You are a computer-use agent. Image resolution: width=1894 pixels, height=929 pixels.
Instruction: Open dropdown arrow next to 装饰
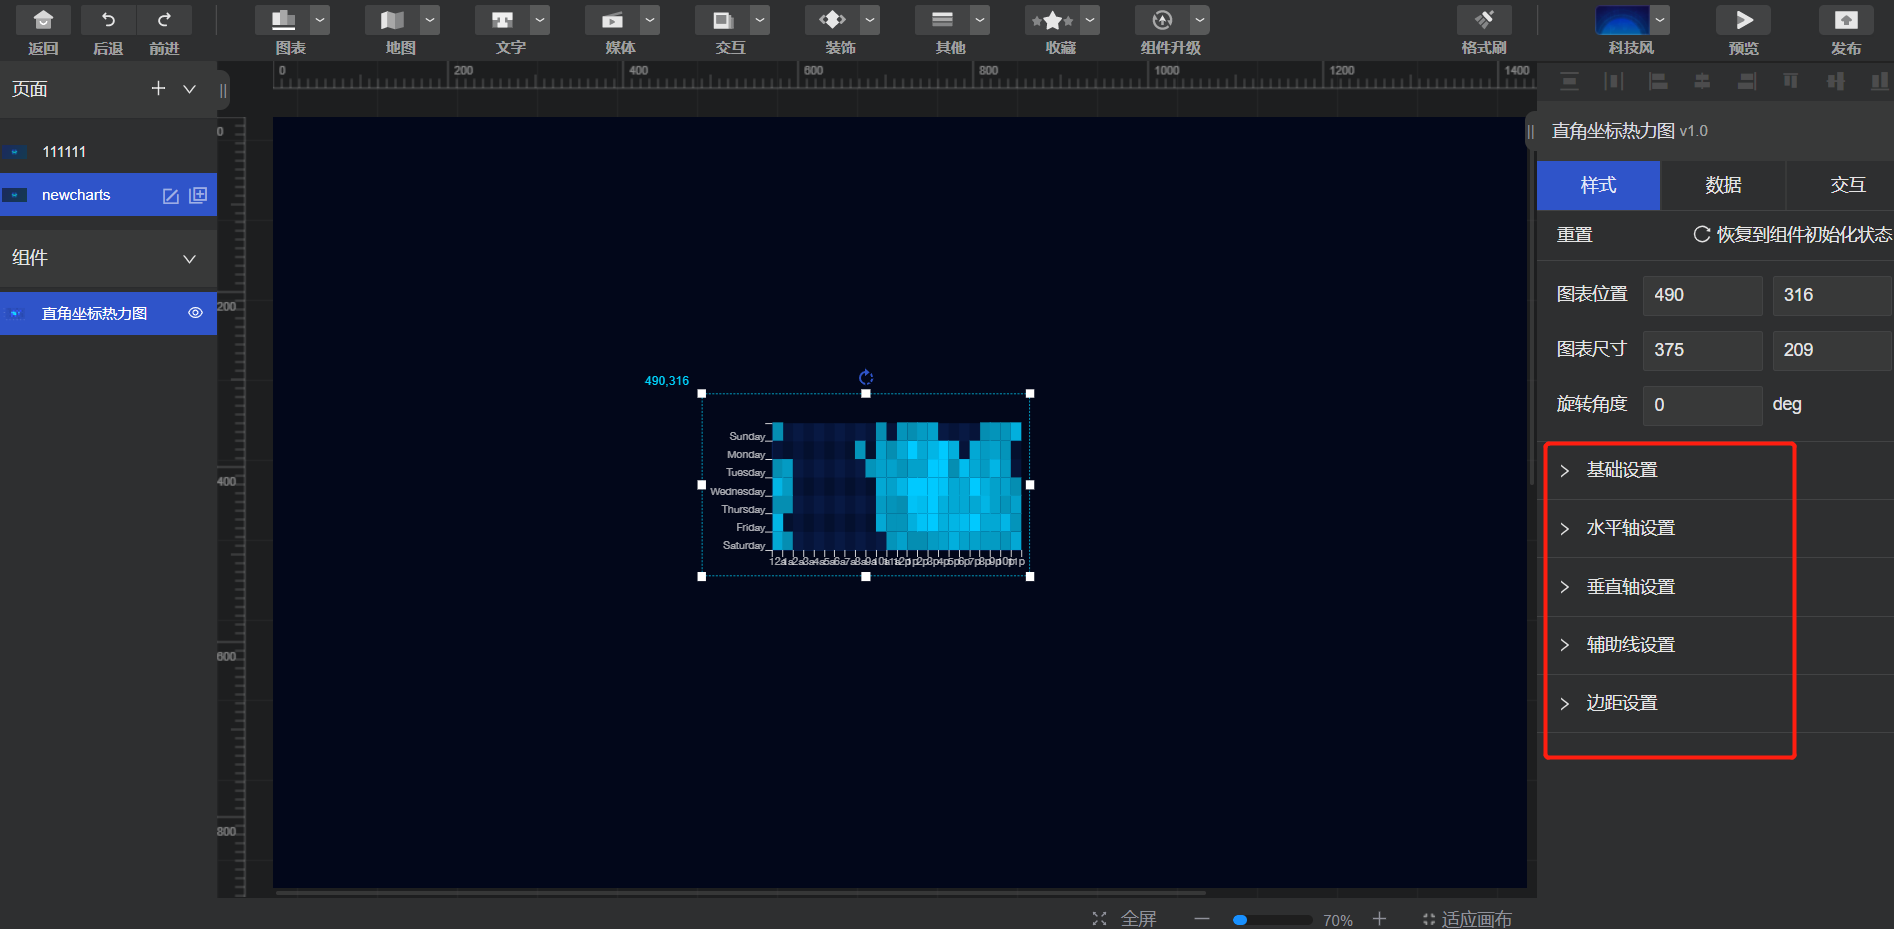coord(870,20)
